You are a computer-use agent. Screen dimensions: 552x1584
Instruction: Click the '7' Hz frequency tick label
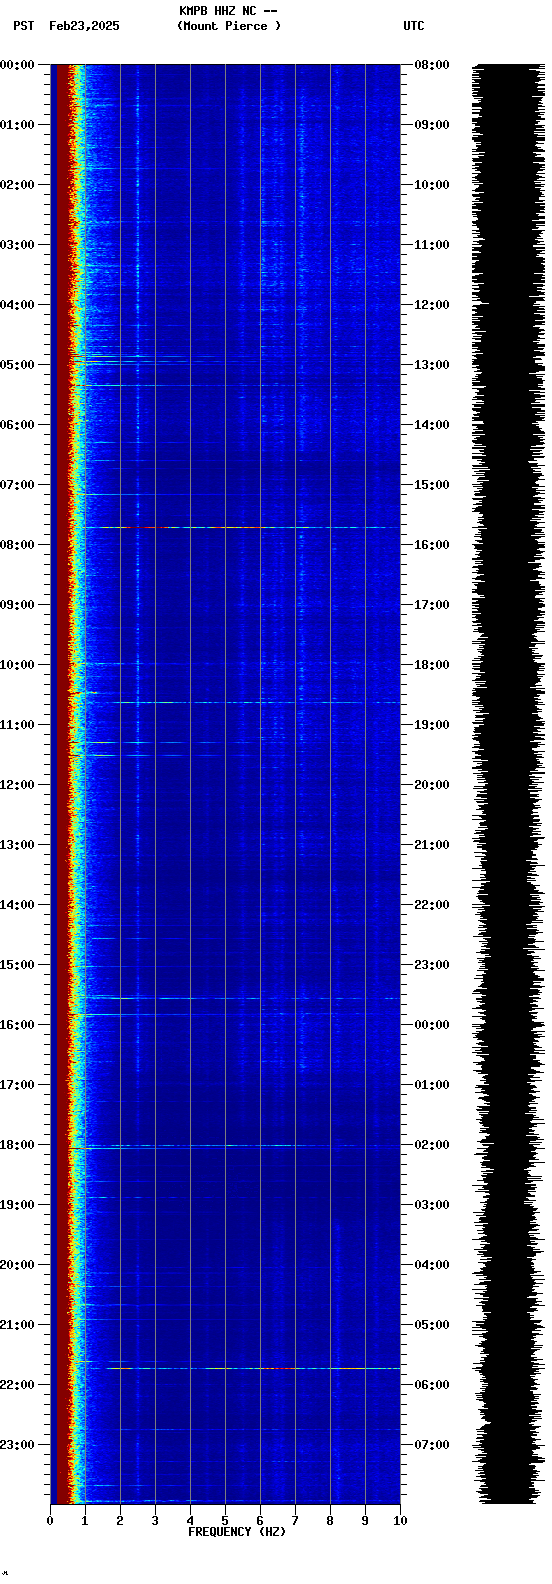click(x=295, y=1521)
